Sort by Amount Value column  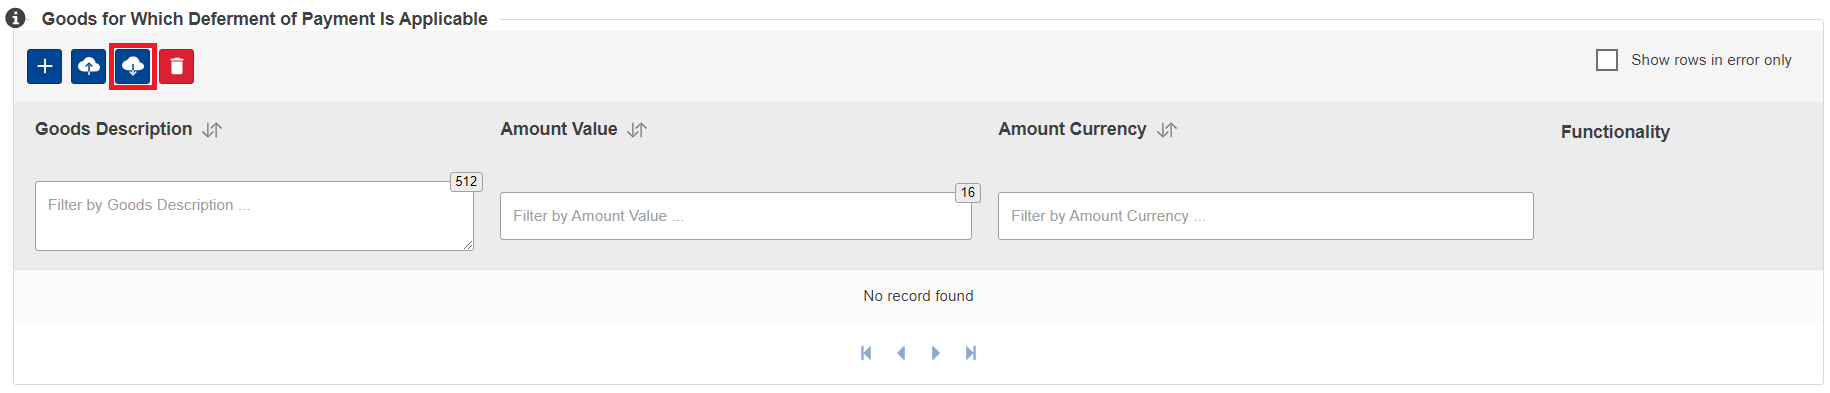tap(637, 130)
